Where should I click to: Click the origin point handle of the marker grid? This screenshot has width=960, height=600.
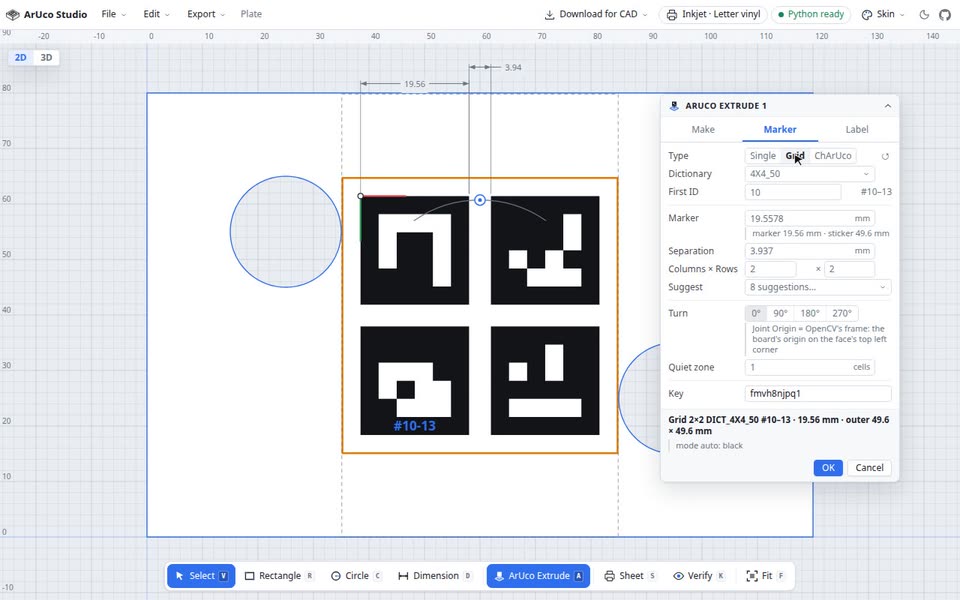pyautogui.click(x=361, y=196)
